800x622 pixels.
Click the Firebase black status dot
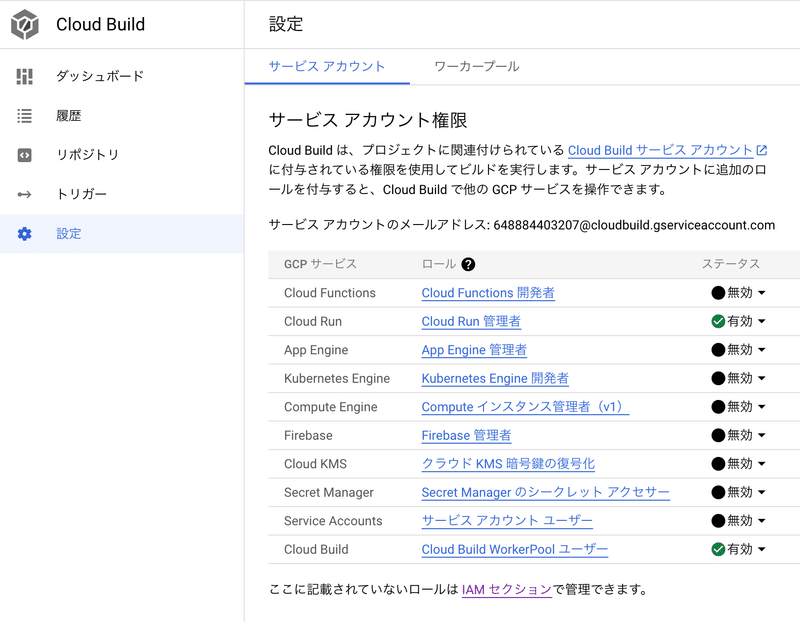[x=718, y=435]
